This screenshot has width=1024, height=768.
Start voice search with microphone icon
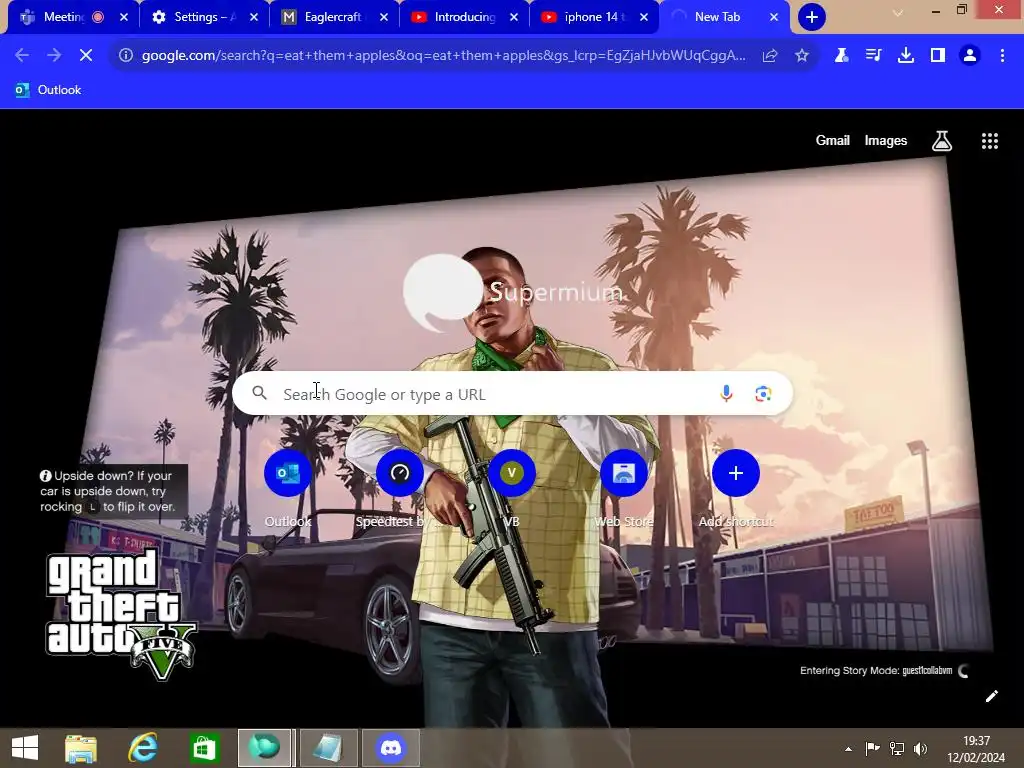726,393
